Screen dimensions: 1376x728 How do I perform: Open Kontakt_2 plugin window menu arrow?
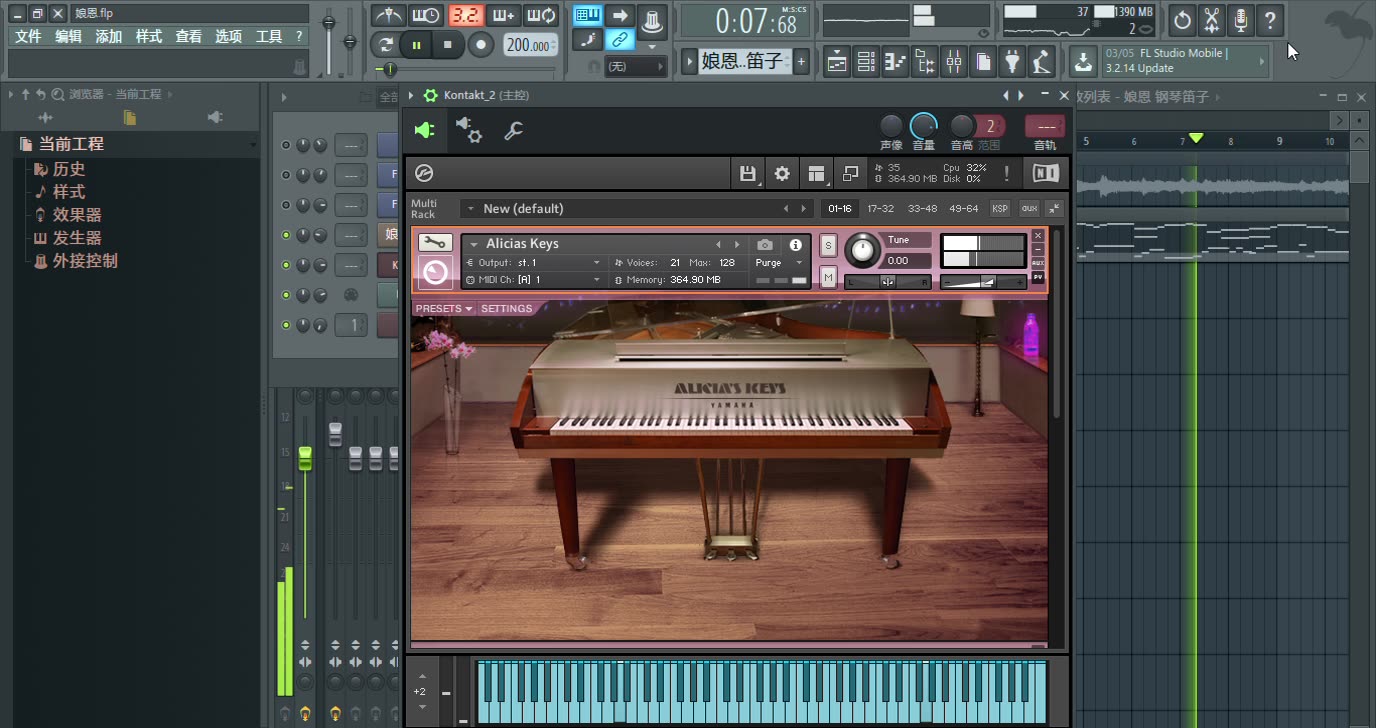click(x=411, y=95)
